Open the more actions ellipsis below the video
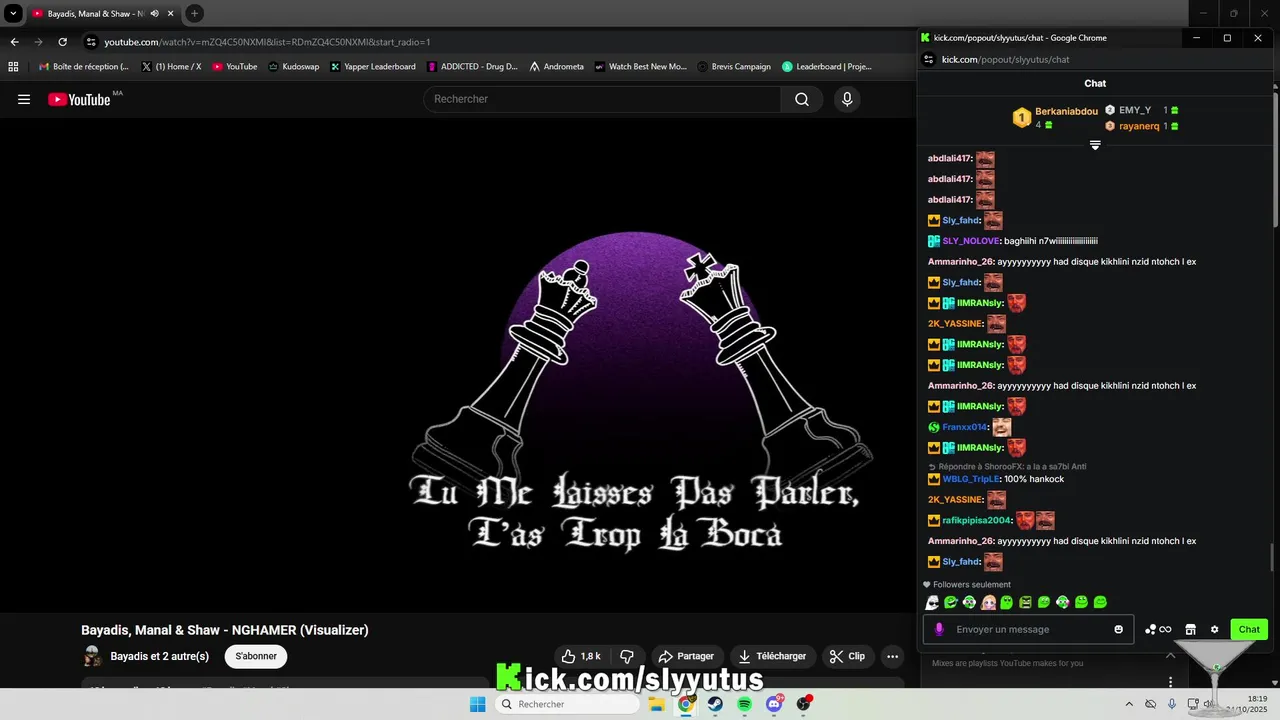The image size is (1280, 720). coord(892,656)
